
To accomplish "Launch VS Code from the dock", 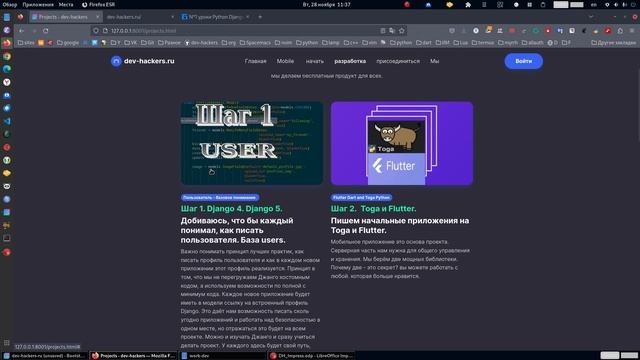I will pyautogui.click(x=7, y=121).
